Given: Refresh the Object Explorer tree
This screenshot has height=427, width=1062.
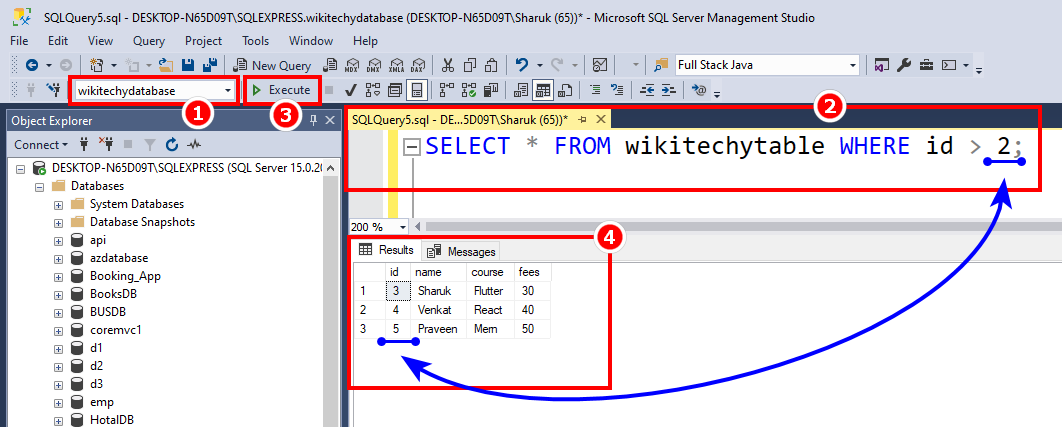Looking at the screenshot, I should tap(171, 145).
